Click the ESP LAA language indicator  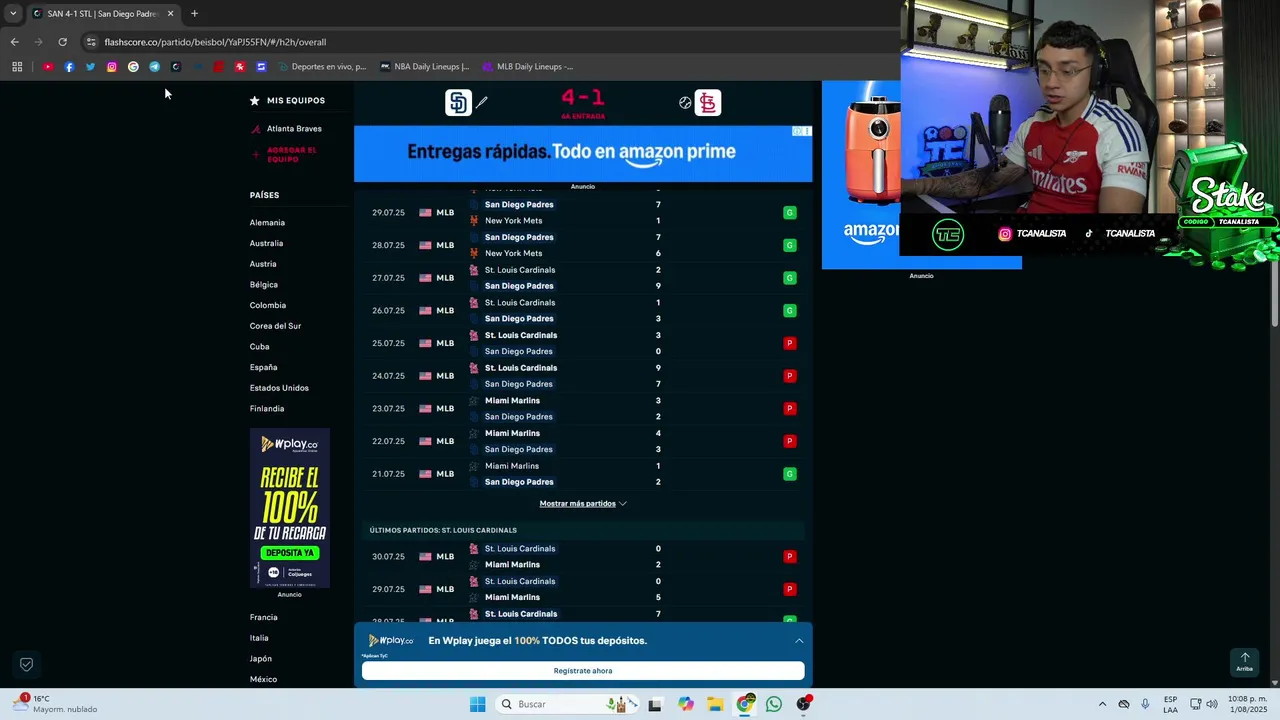tap(1170, 704)
